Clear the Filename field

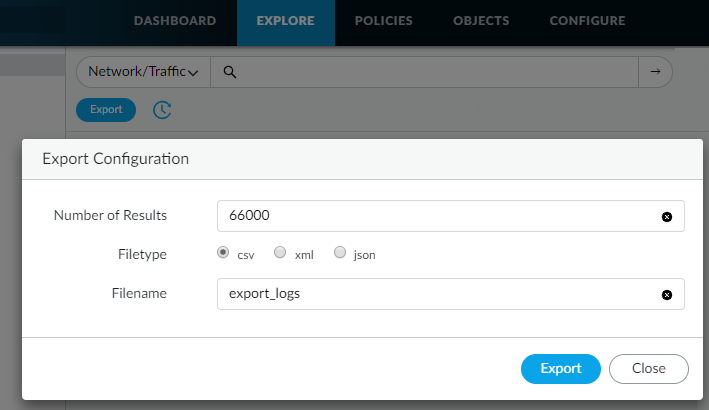[667, 294]
